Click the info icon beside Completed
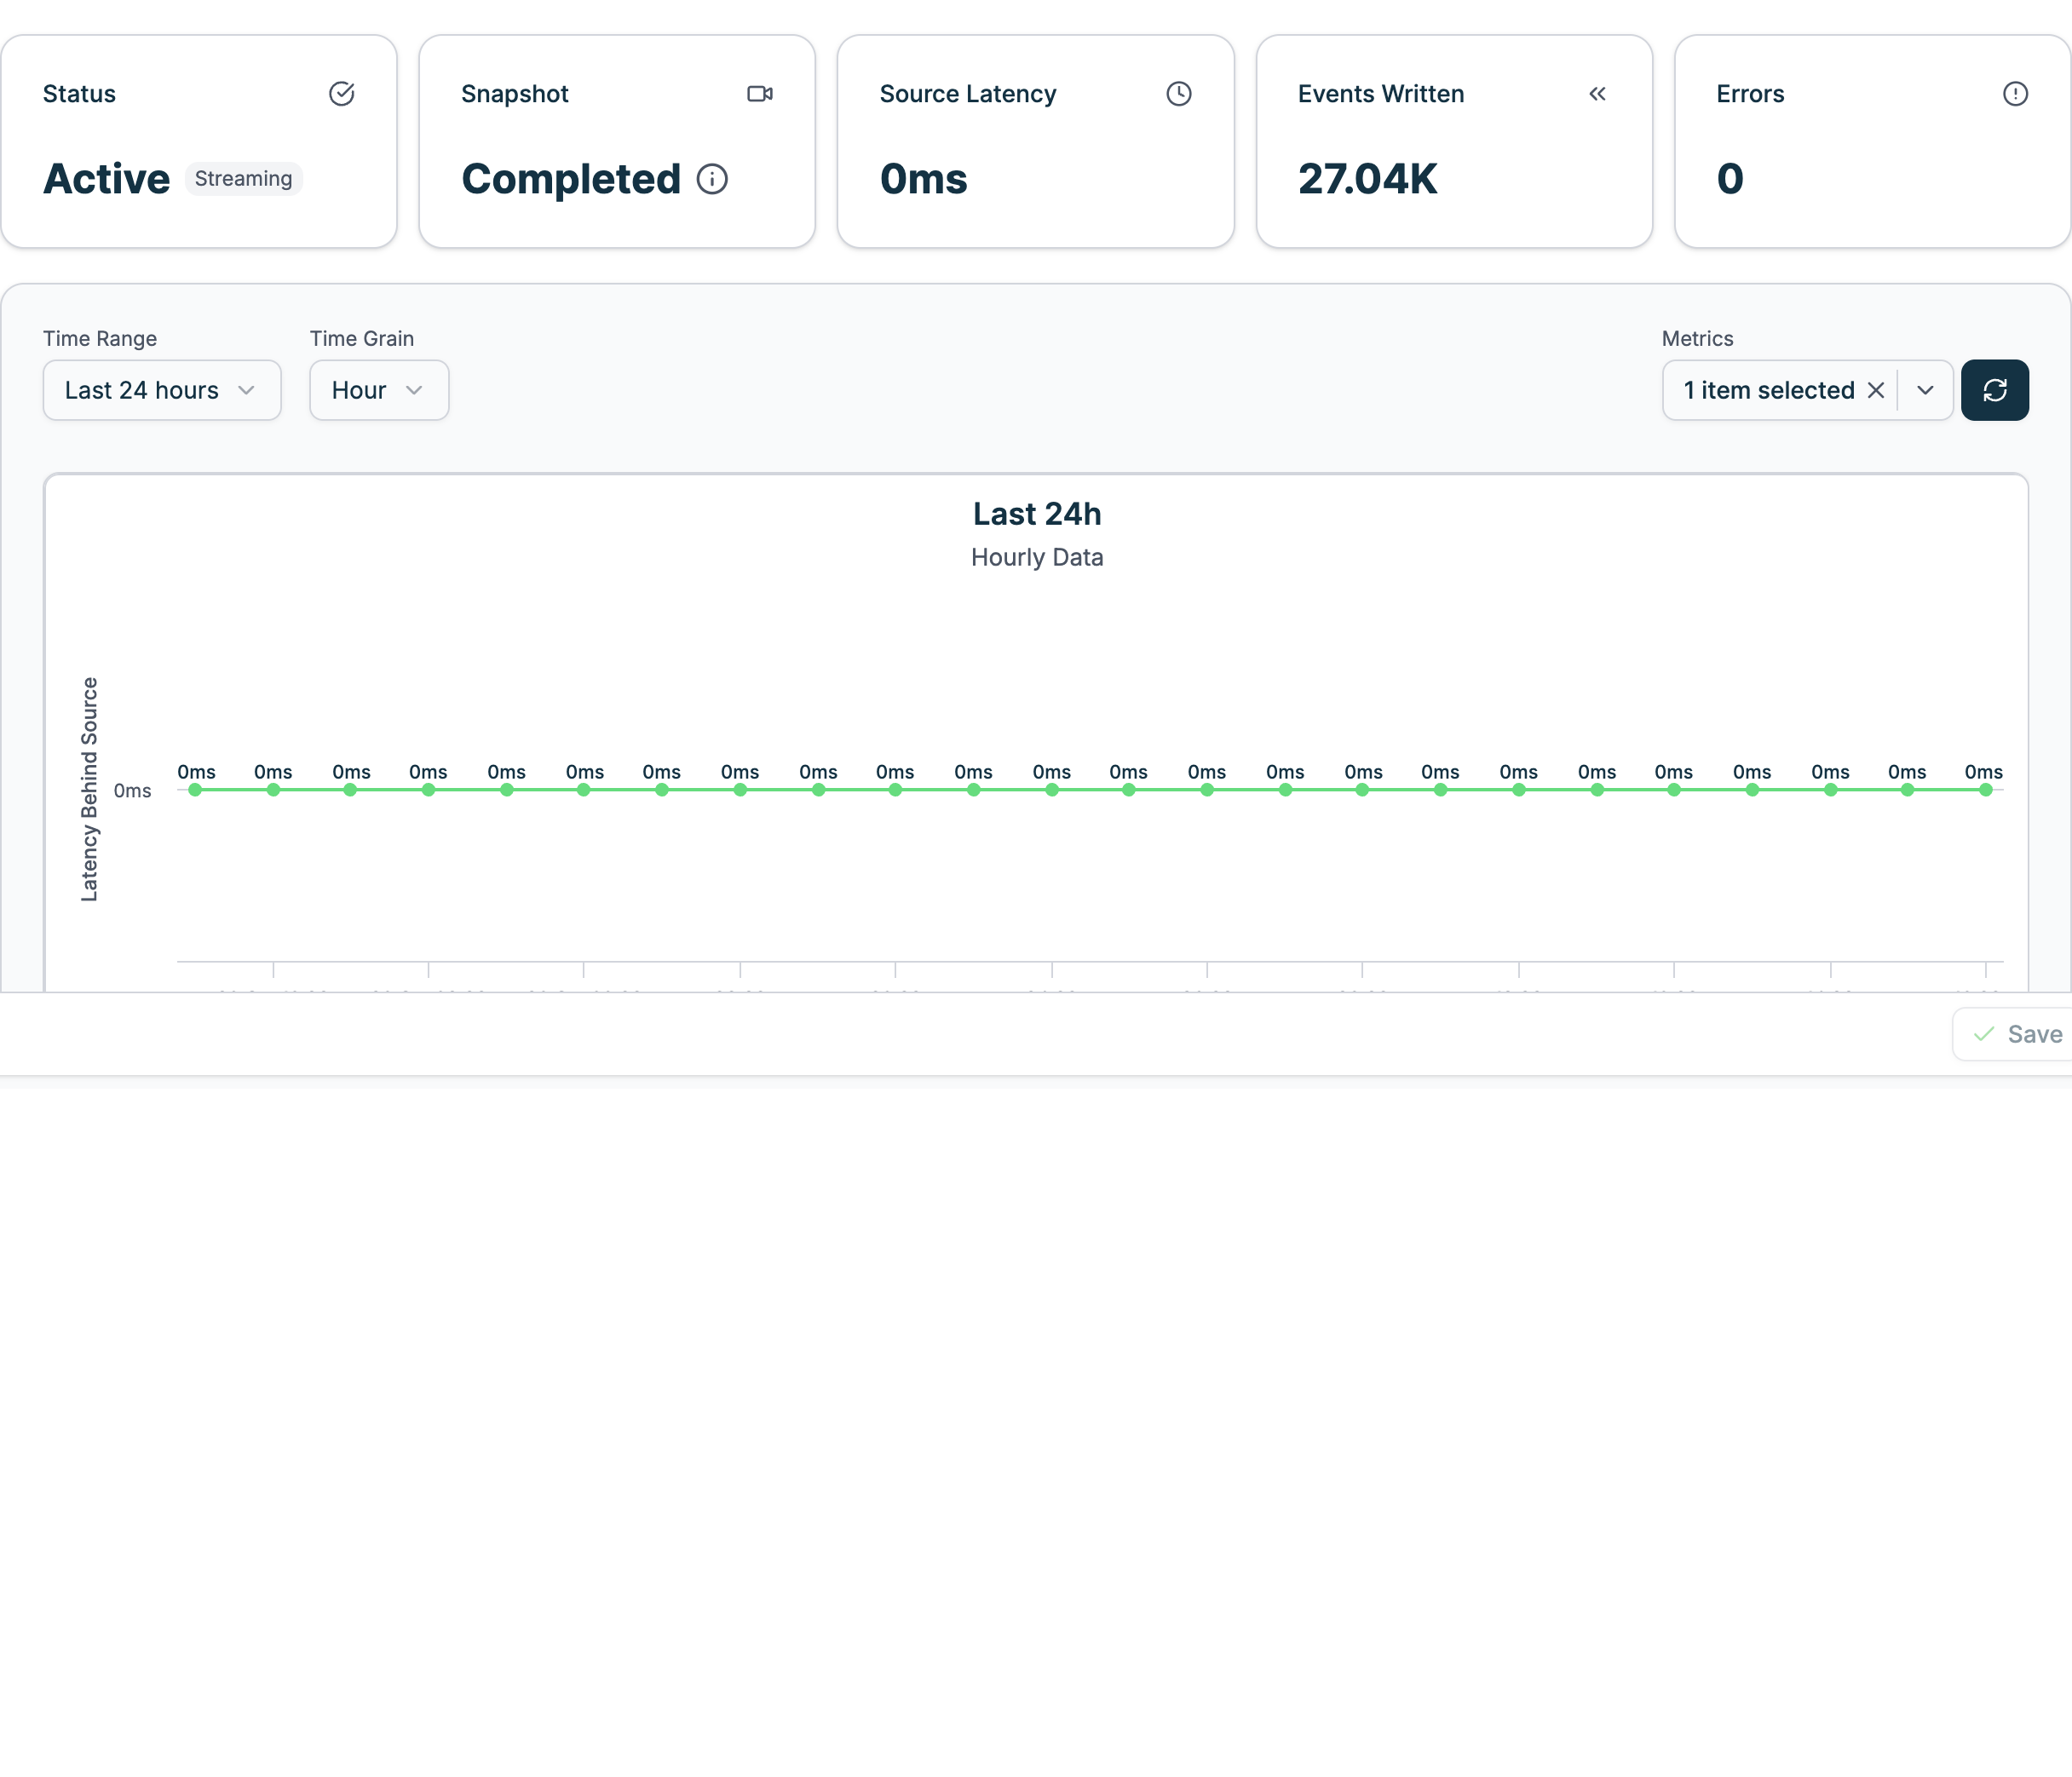 click(x=712, y=179)
